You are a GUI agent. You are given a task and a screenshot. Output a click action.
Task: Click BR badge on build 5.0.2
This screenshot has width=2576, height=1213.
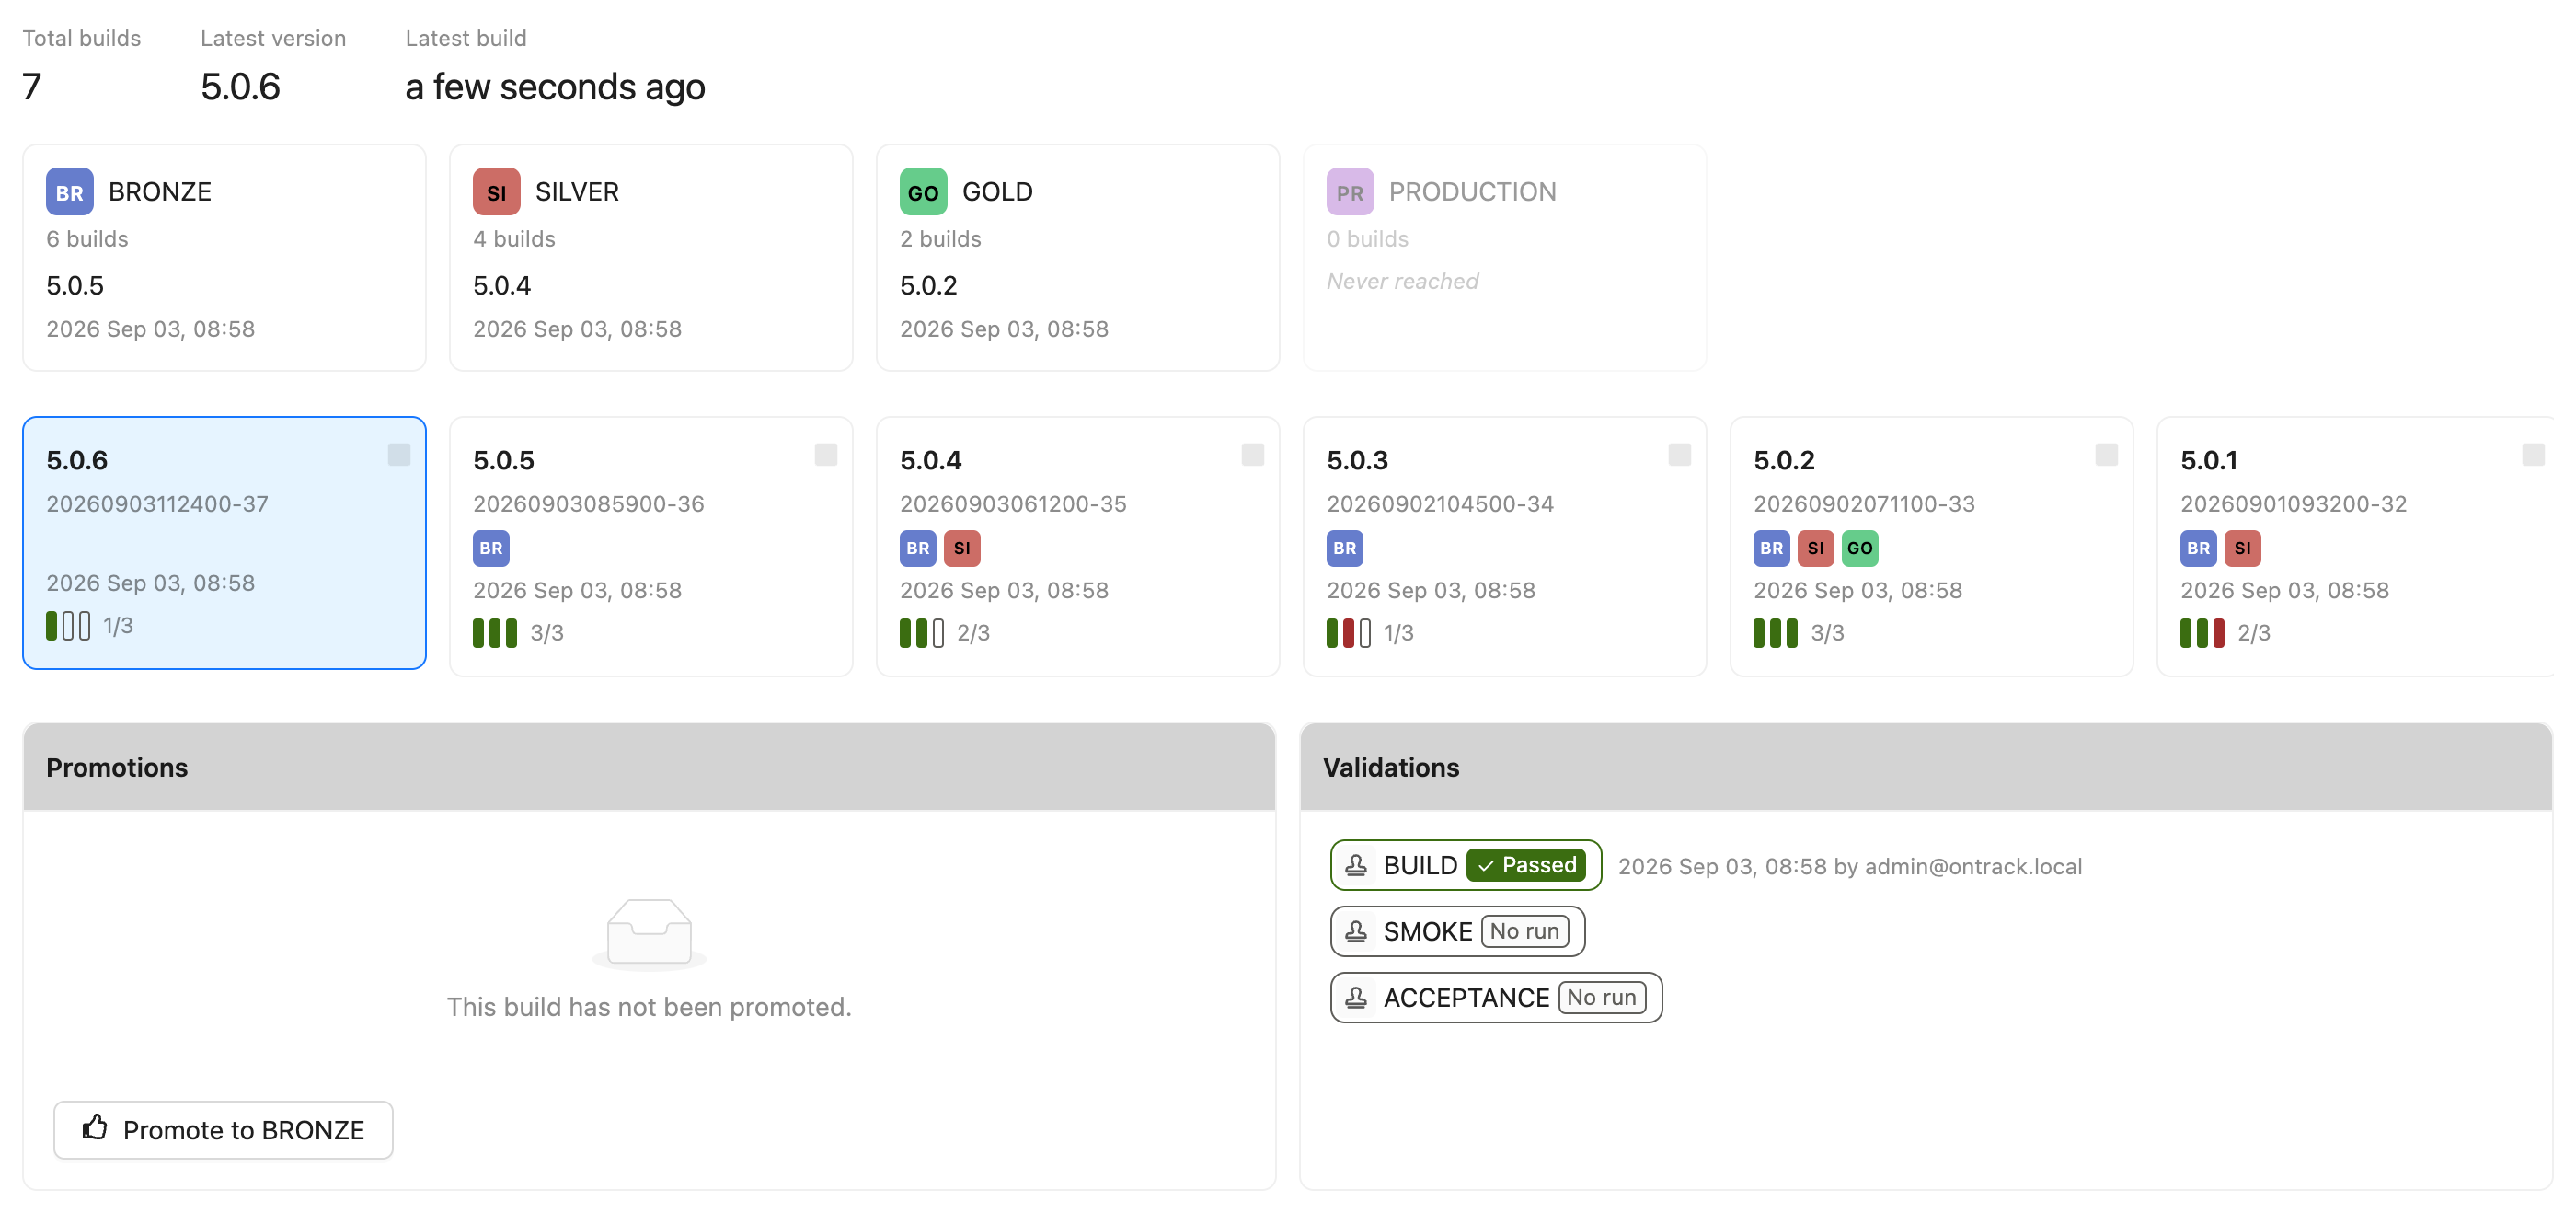point(1772,548)
